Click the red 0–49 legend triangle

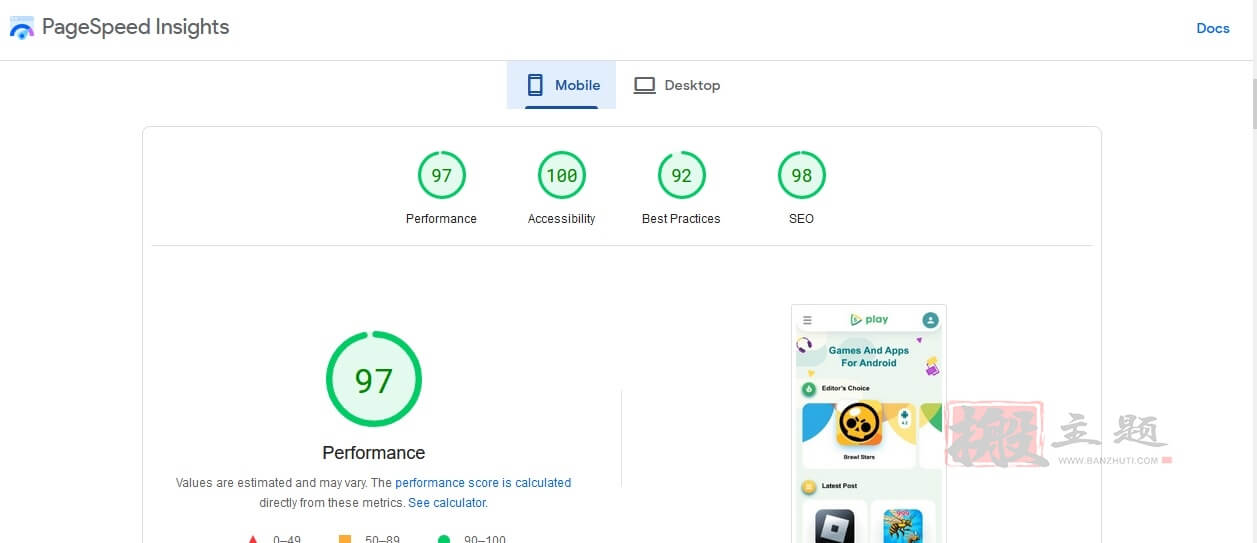pyautogui.click(x=253, y=540)
